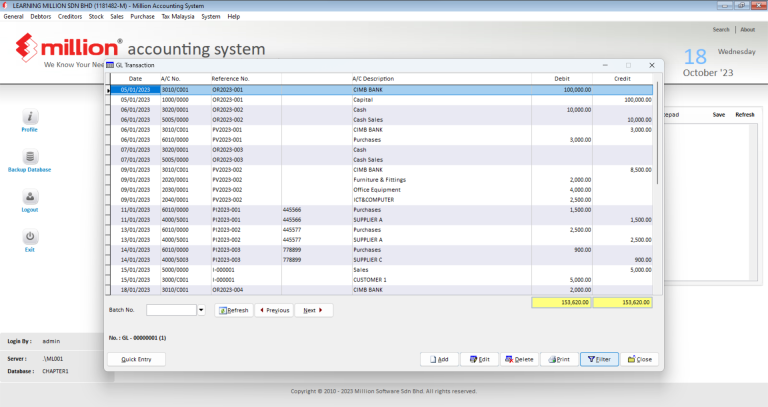
Task: Click Refresh in the background panel
Action: tap(744, 115)
